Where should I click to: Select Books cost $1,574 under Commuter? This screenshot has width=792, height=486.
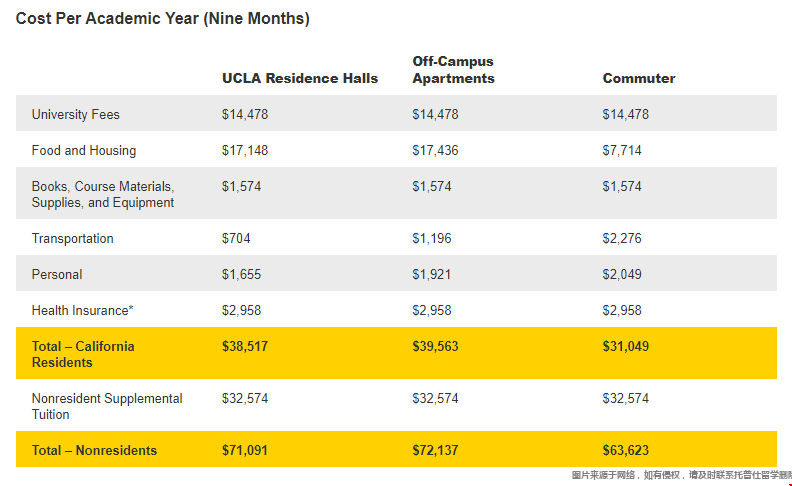pos(622,186)
